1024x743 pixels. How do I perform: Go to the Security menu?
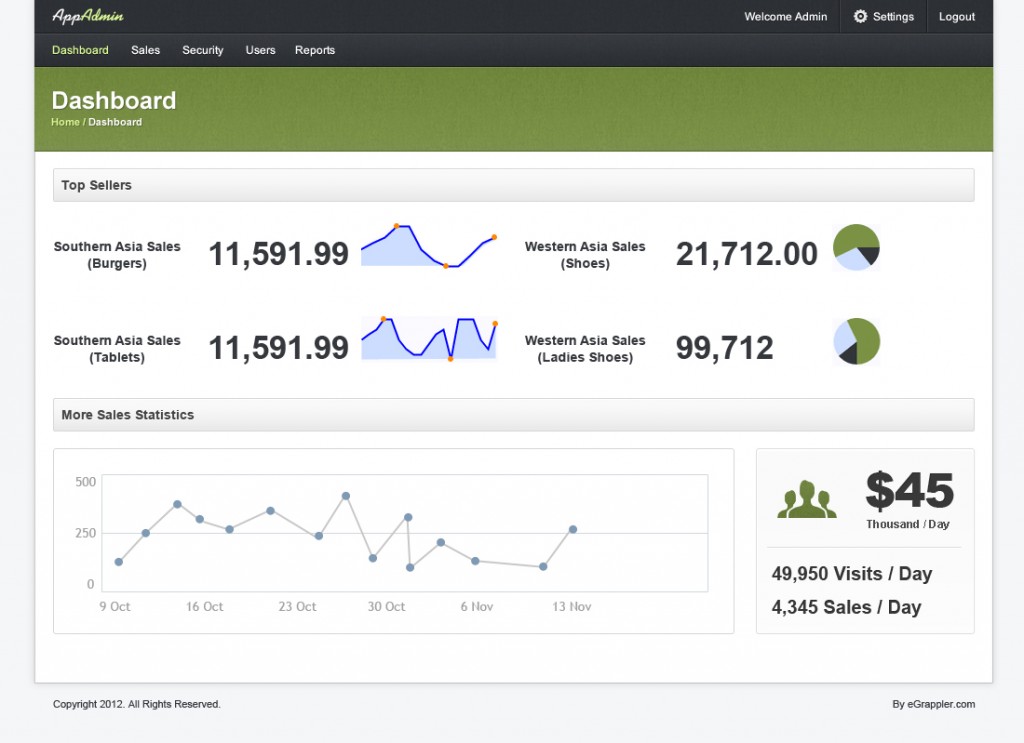point(202,50)
